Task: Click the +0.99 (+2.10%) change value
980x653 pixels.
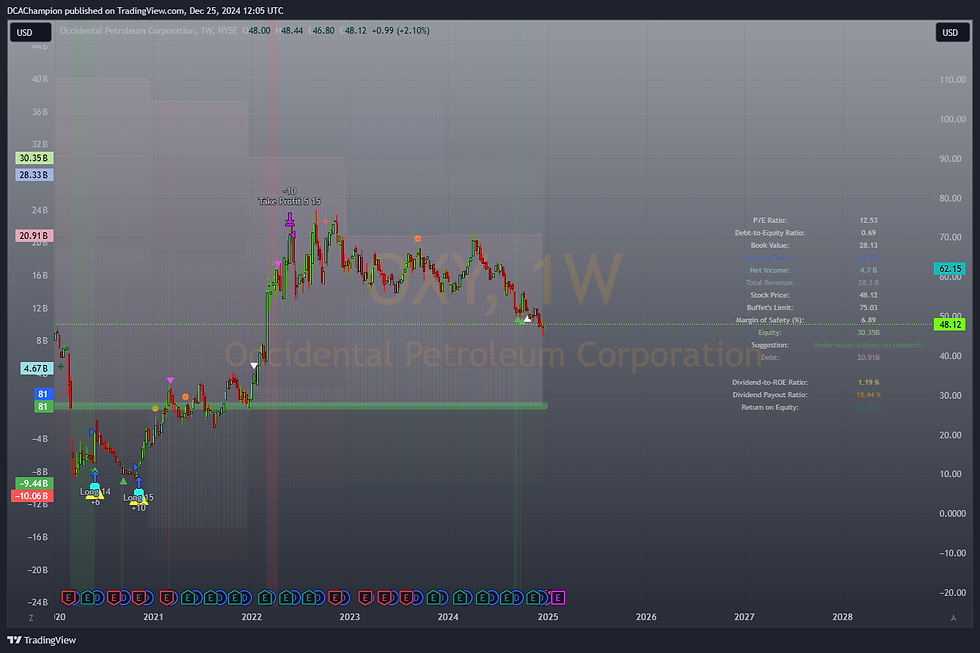Action: coord(401,31)
